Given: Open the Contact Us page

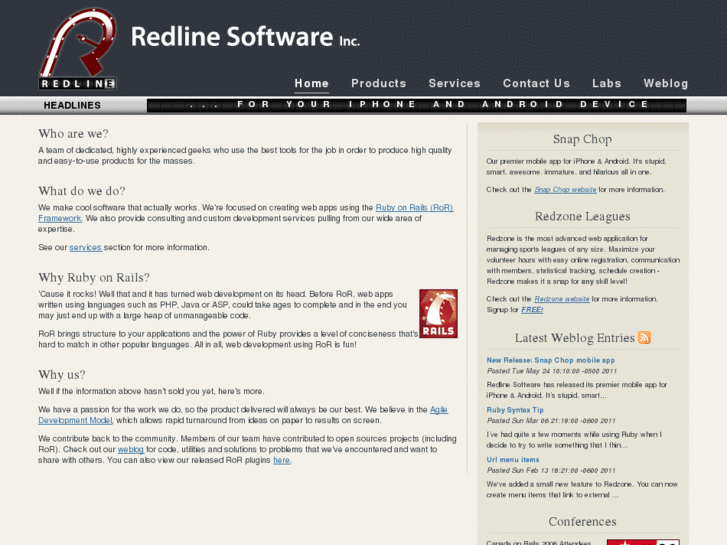Looking at the screenshot, I should pyautogui.click(x=536, y=83).
